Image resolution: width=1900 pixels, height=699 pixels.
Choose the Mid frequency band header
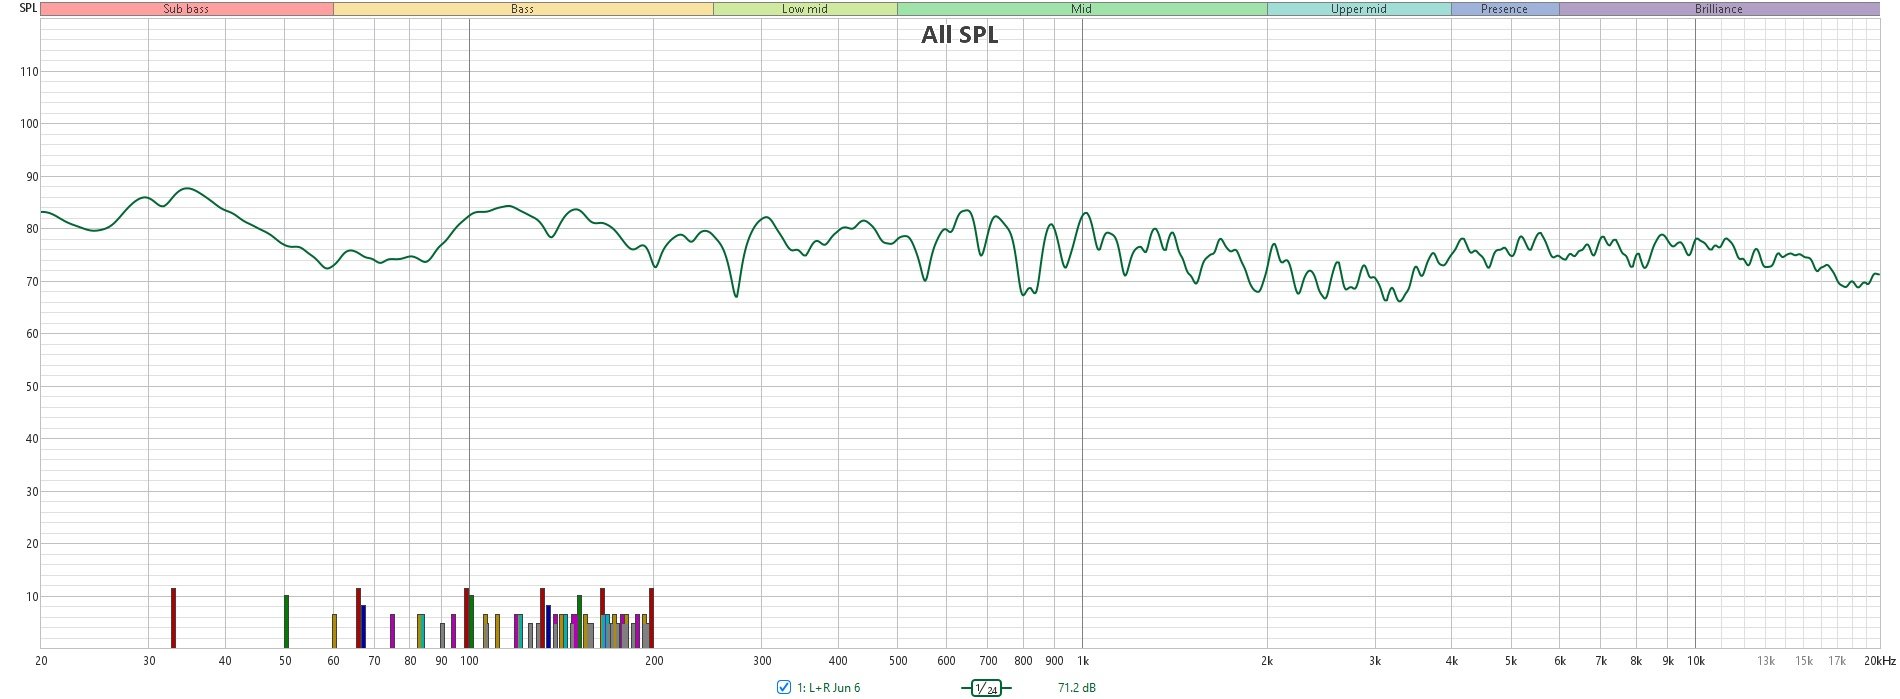tap(1081, 9)
